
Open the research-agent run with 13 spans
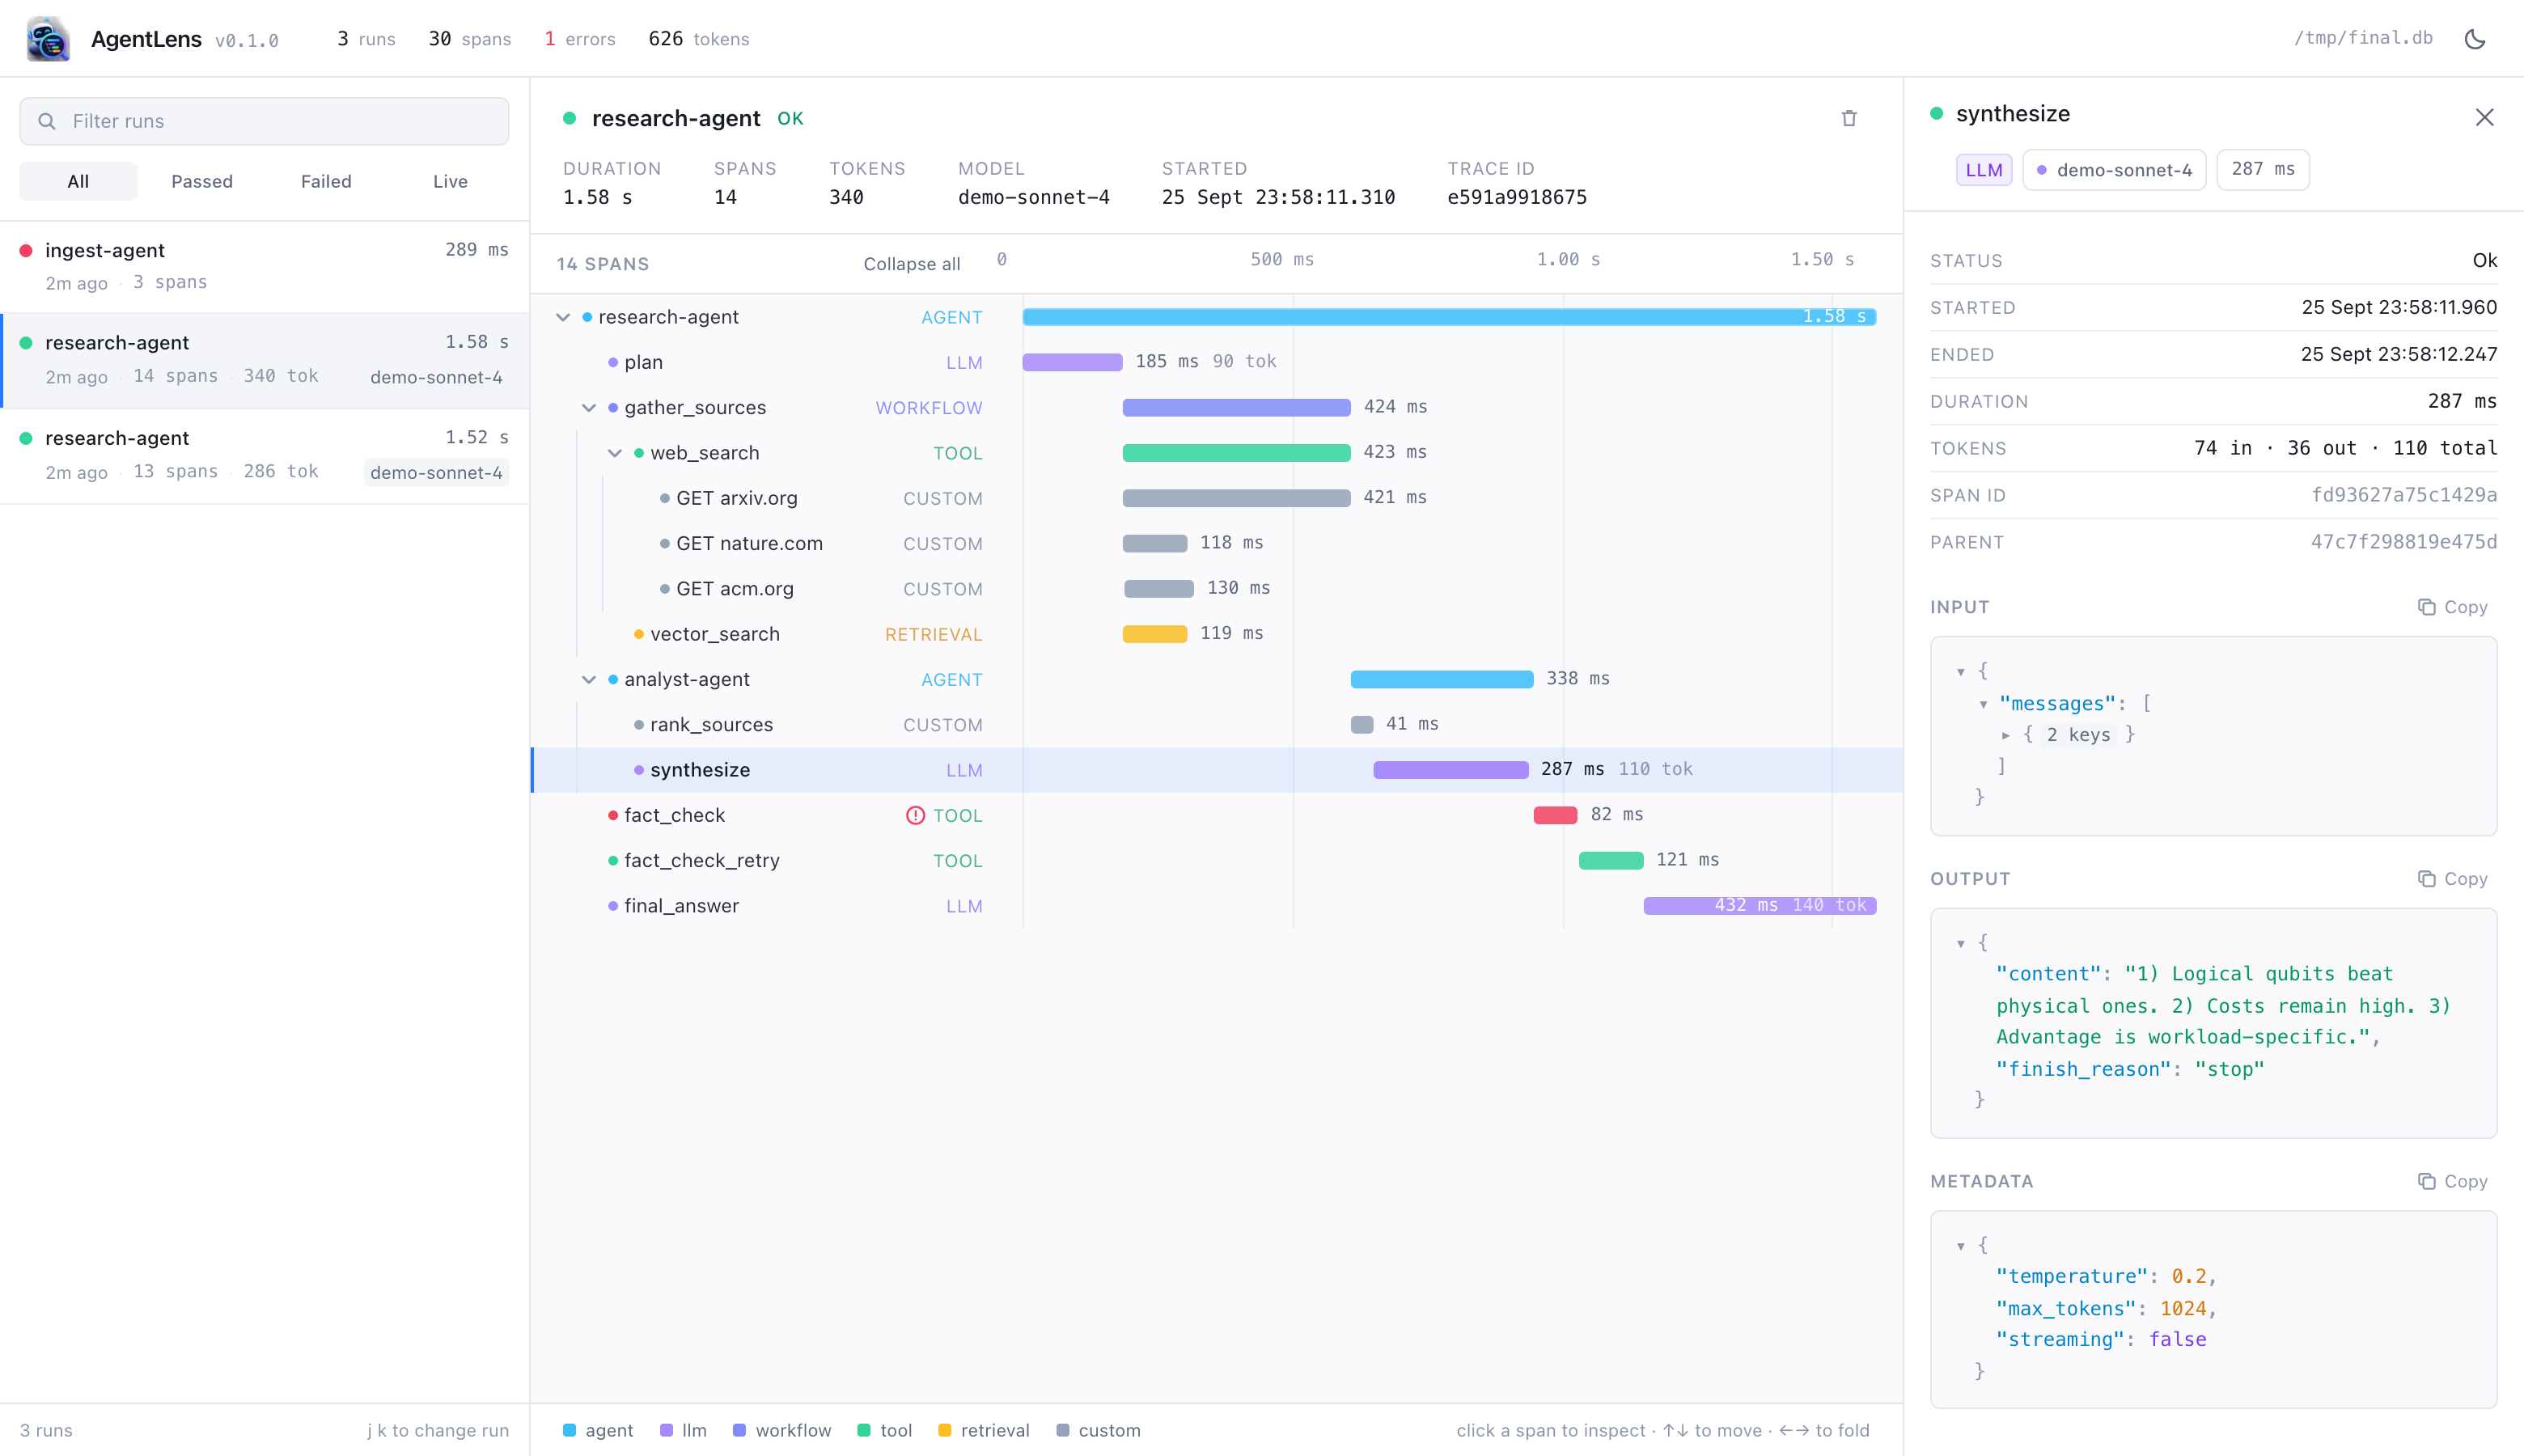click(x=264, y=455)
